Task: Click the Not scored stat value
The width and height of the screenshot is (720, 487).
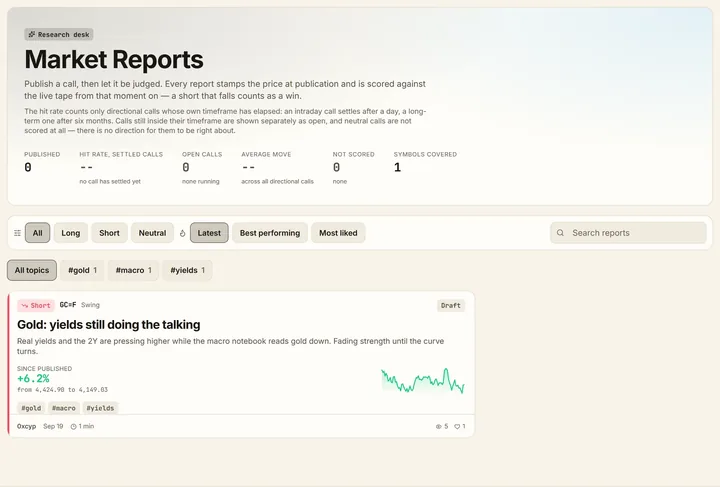Action: 337,168
